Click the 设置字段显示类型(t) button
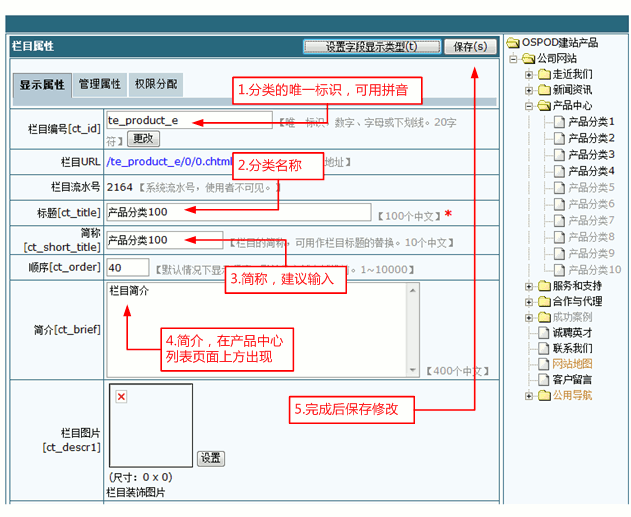 pyautogui.click(x=369, y=47)
